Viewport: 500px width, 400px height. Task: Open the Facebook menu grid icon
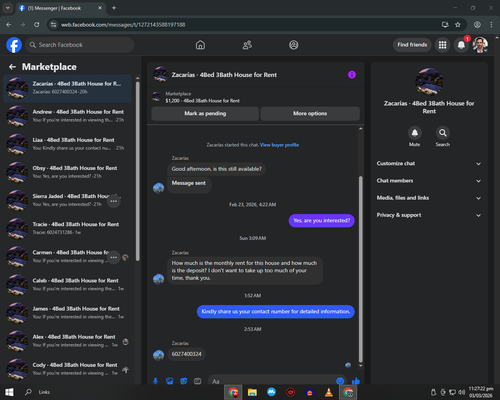click(x=442, y=45)
